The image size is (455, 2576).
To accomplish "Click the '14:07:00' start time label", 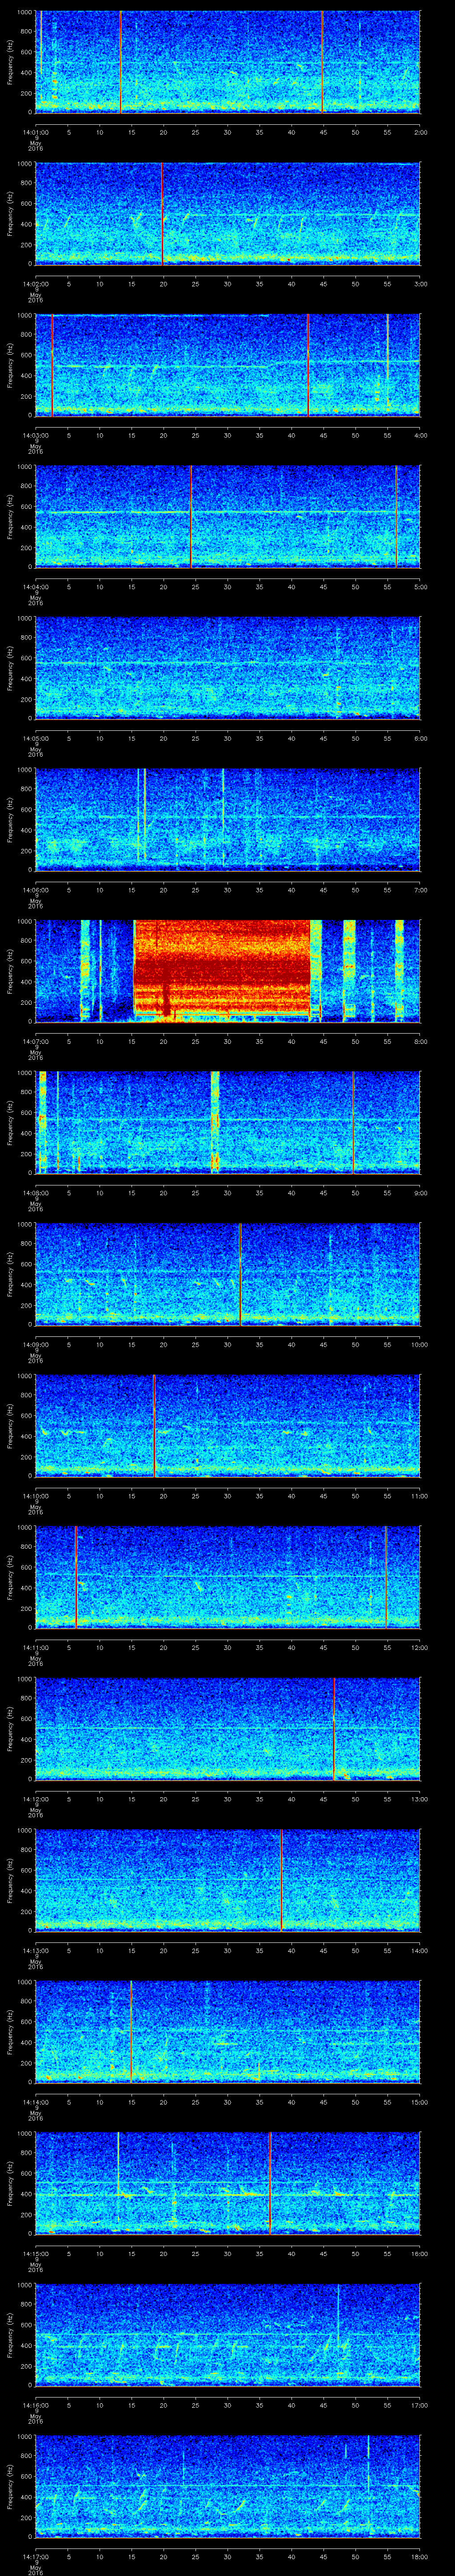I will [x=35, y=1041].
